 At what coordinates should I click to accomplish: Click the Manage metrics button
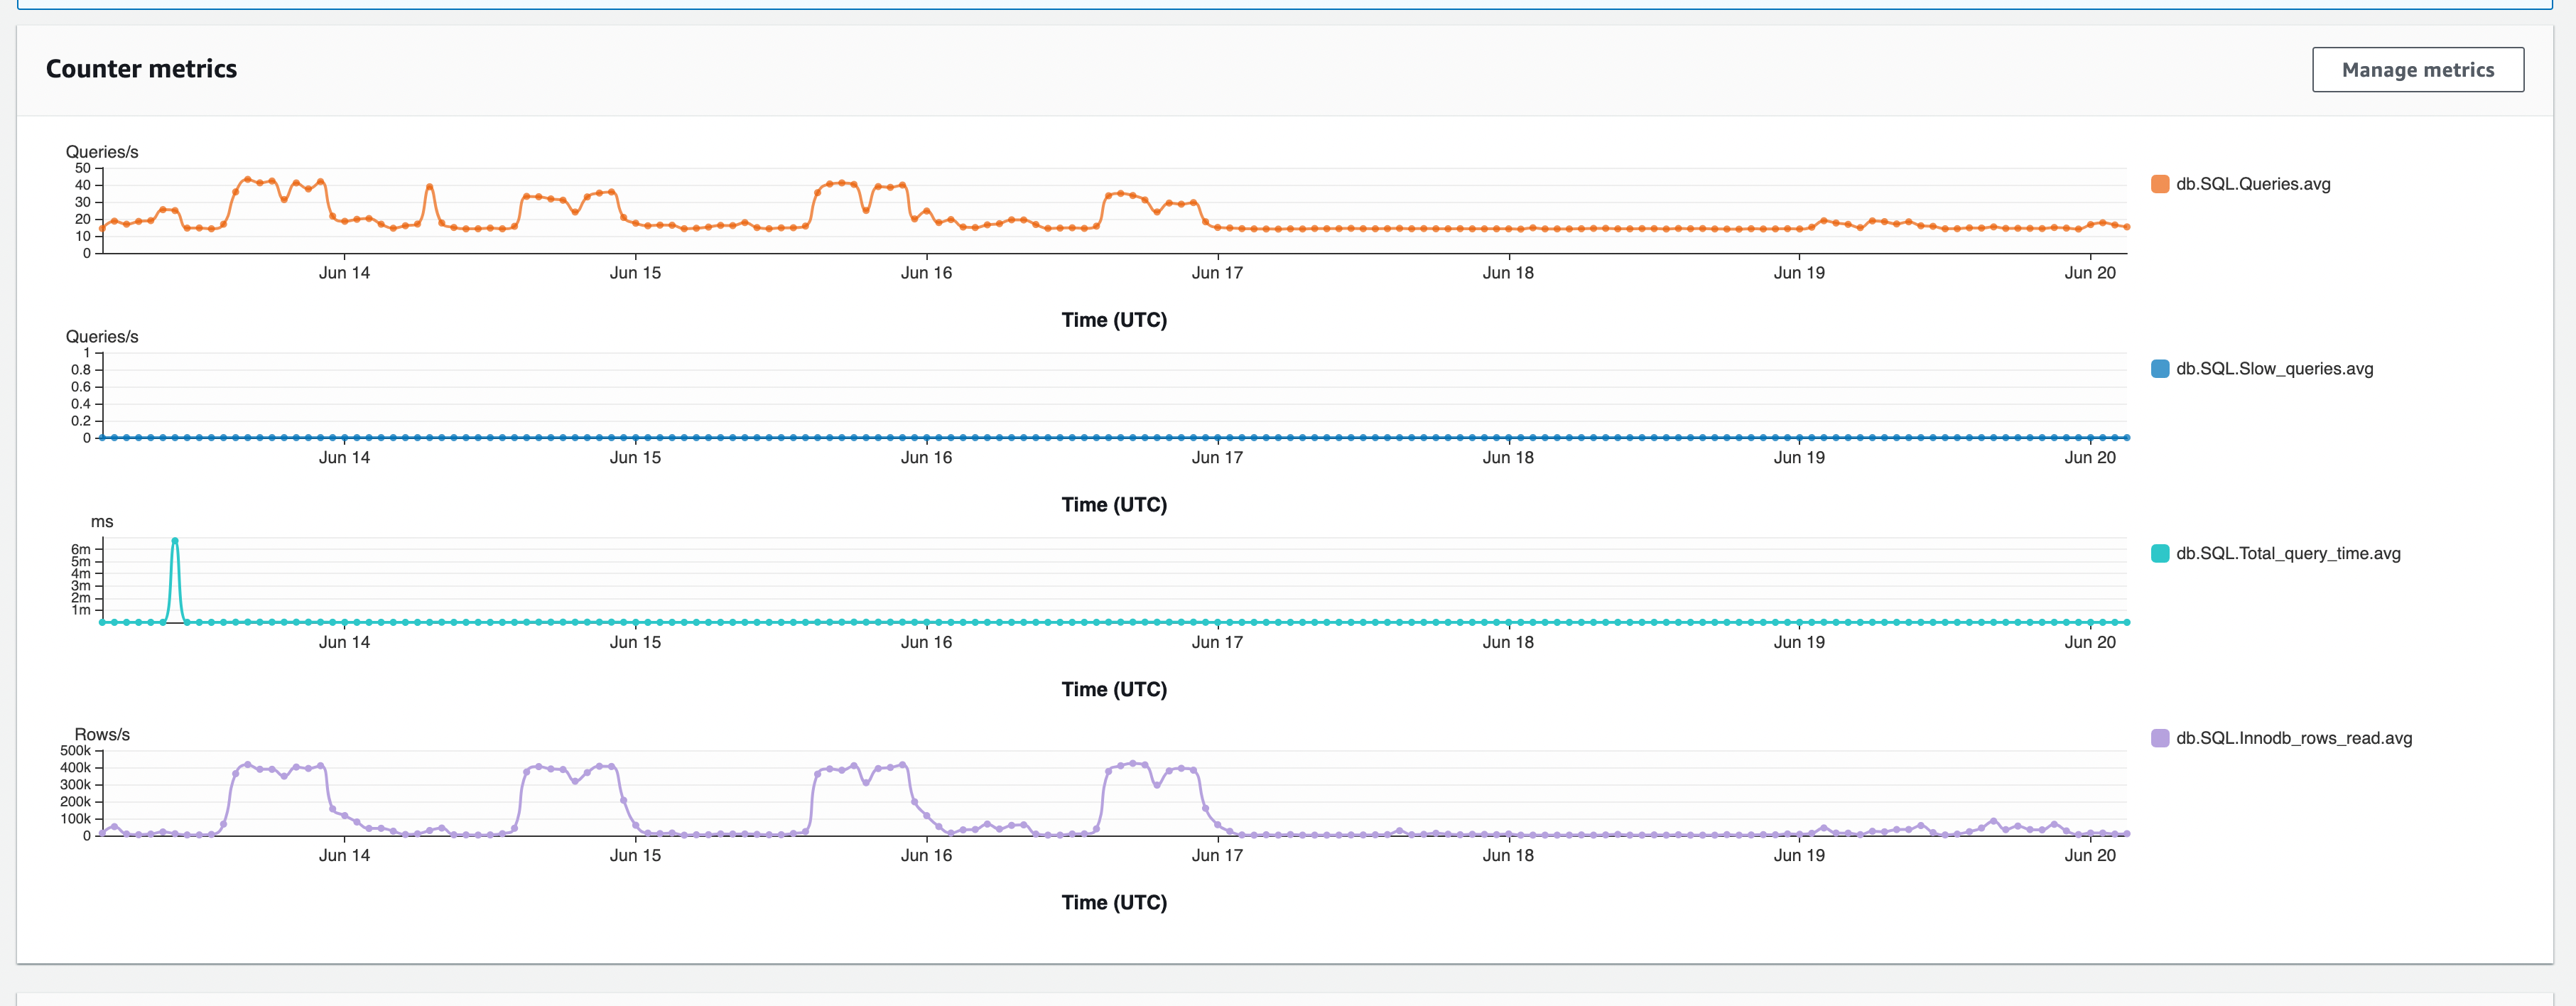tap(2417, 70)
